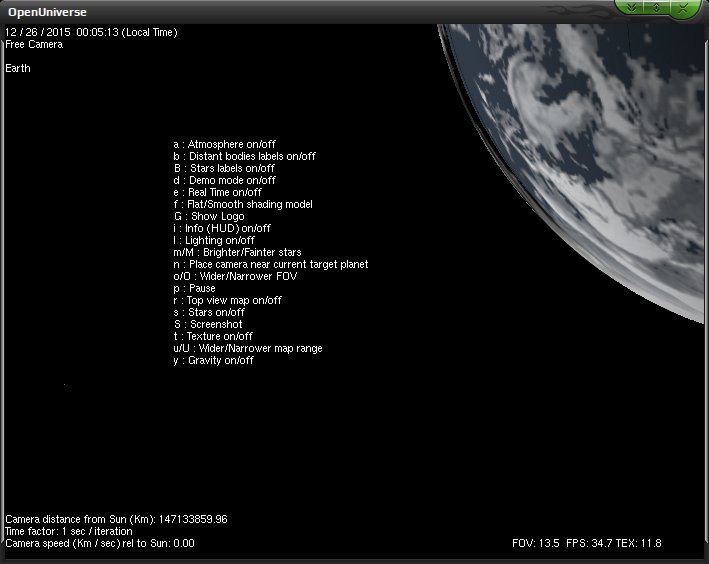Click the 'TEX: 11.8' status value
709x564 pixels.
pos(638,543)
